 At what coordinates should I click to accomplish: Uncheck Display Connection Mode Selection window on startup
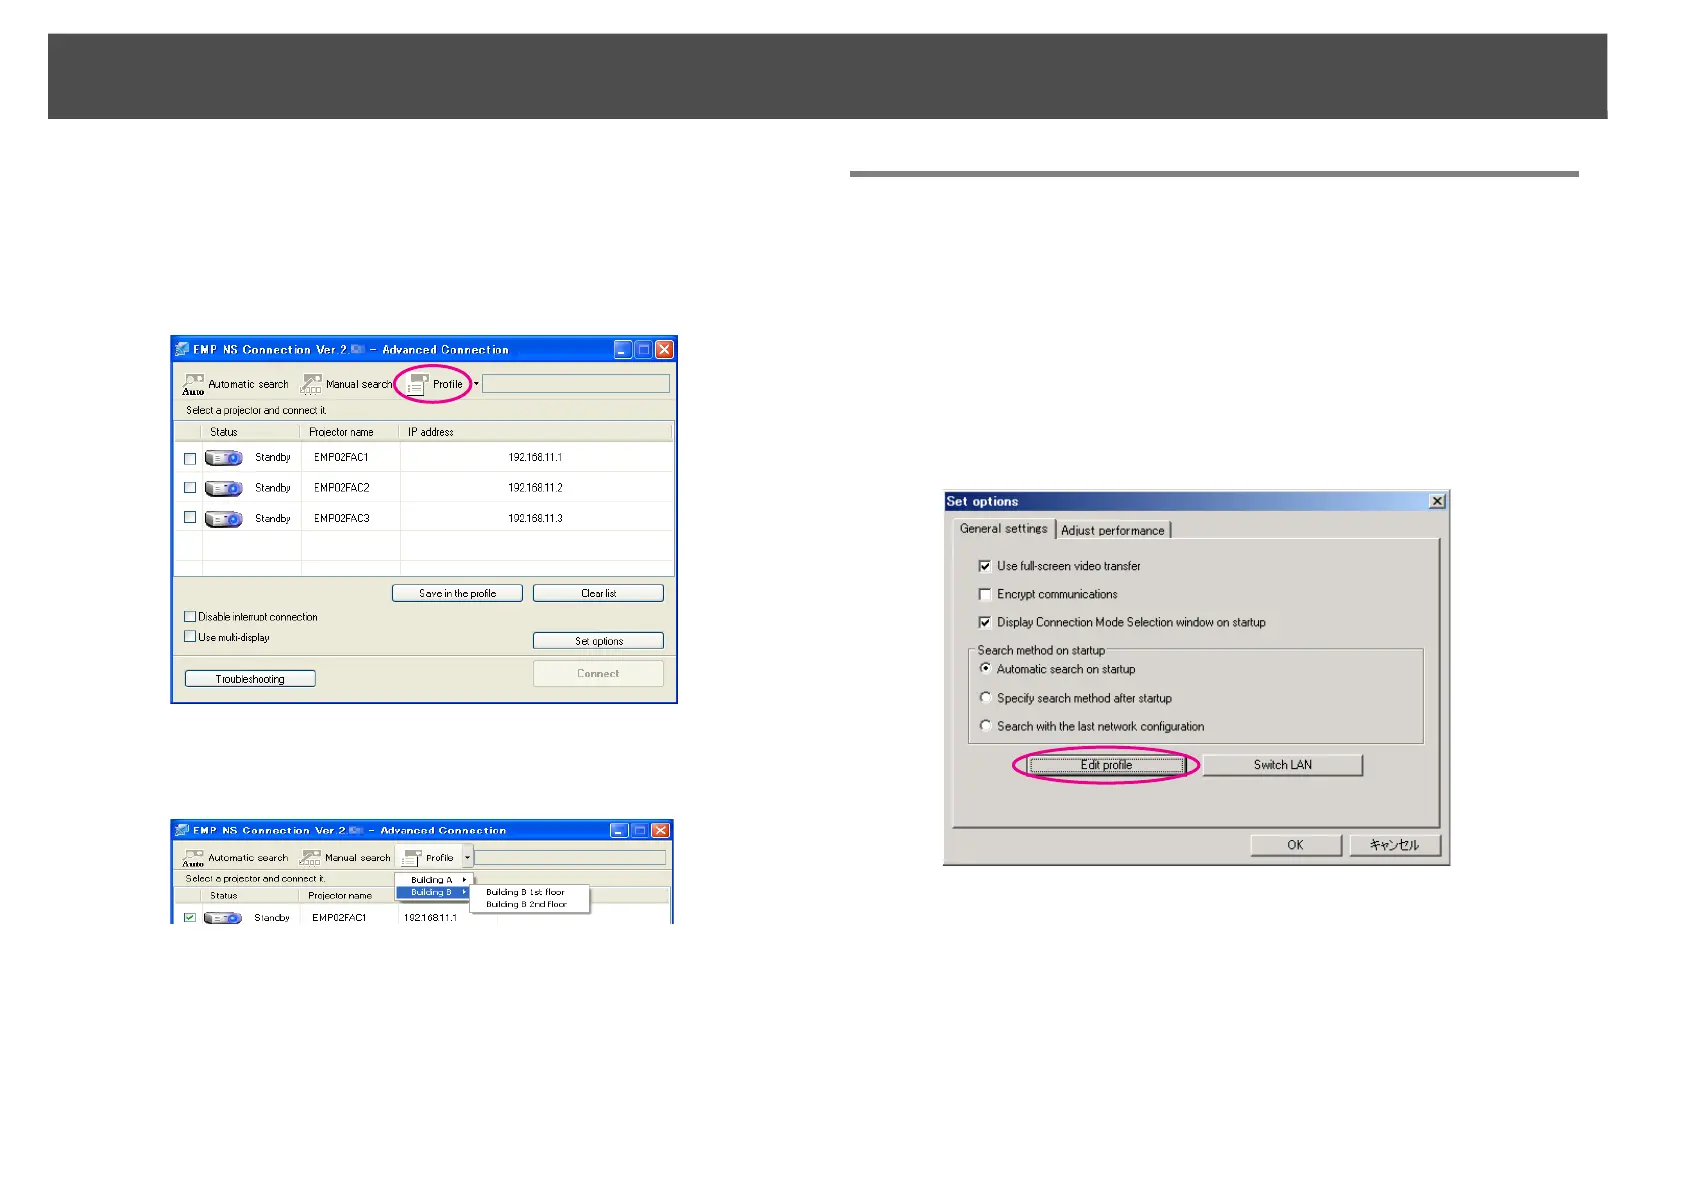(985, 622)
